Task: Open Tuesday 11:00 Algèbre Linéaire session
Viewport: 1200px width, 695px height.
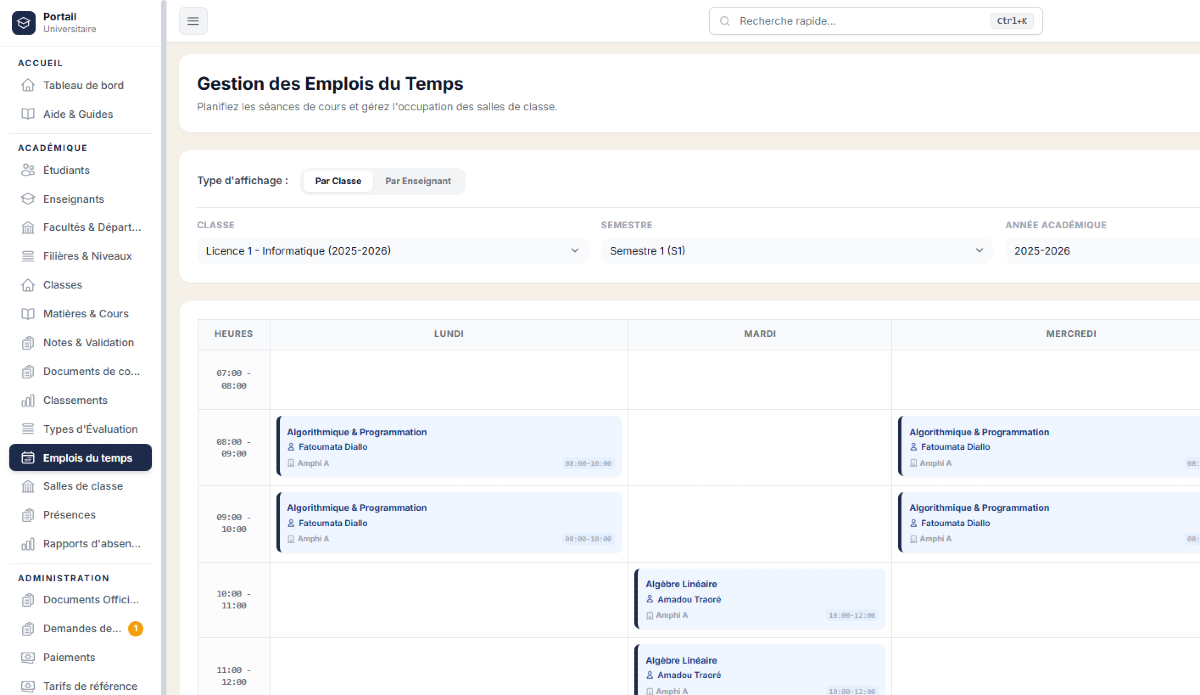Action: [x=759, y=670]
